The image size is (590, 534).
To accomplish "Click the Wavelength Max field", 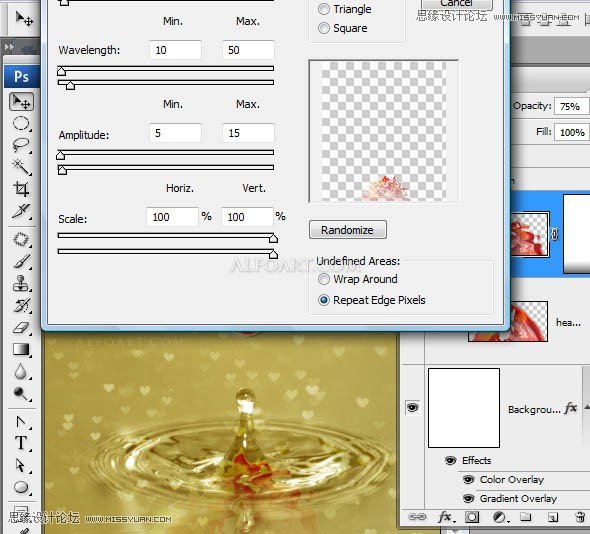I will click(x=248, y=50).
